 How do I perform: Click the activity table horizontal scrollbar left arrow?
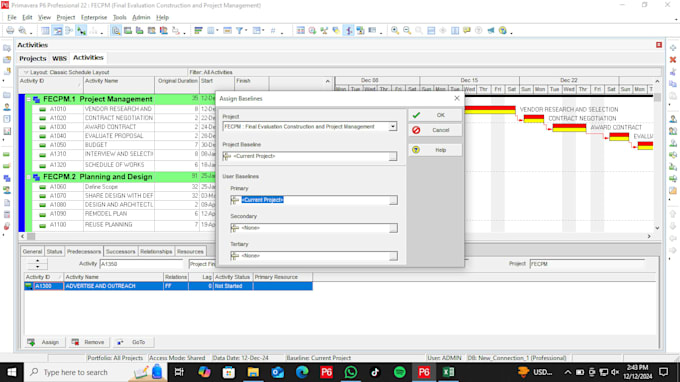pos(23,236)
